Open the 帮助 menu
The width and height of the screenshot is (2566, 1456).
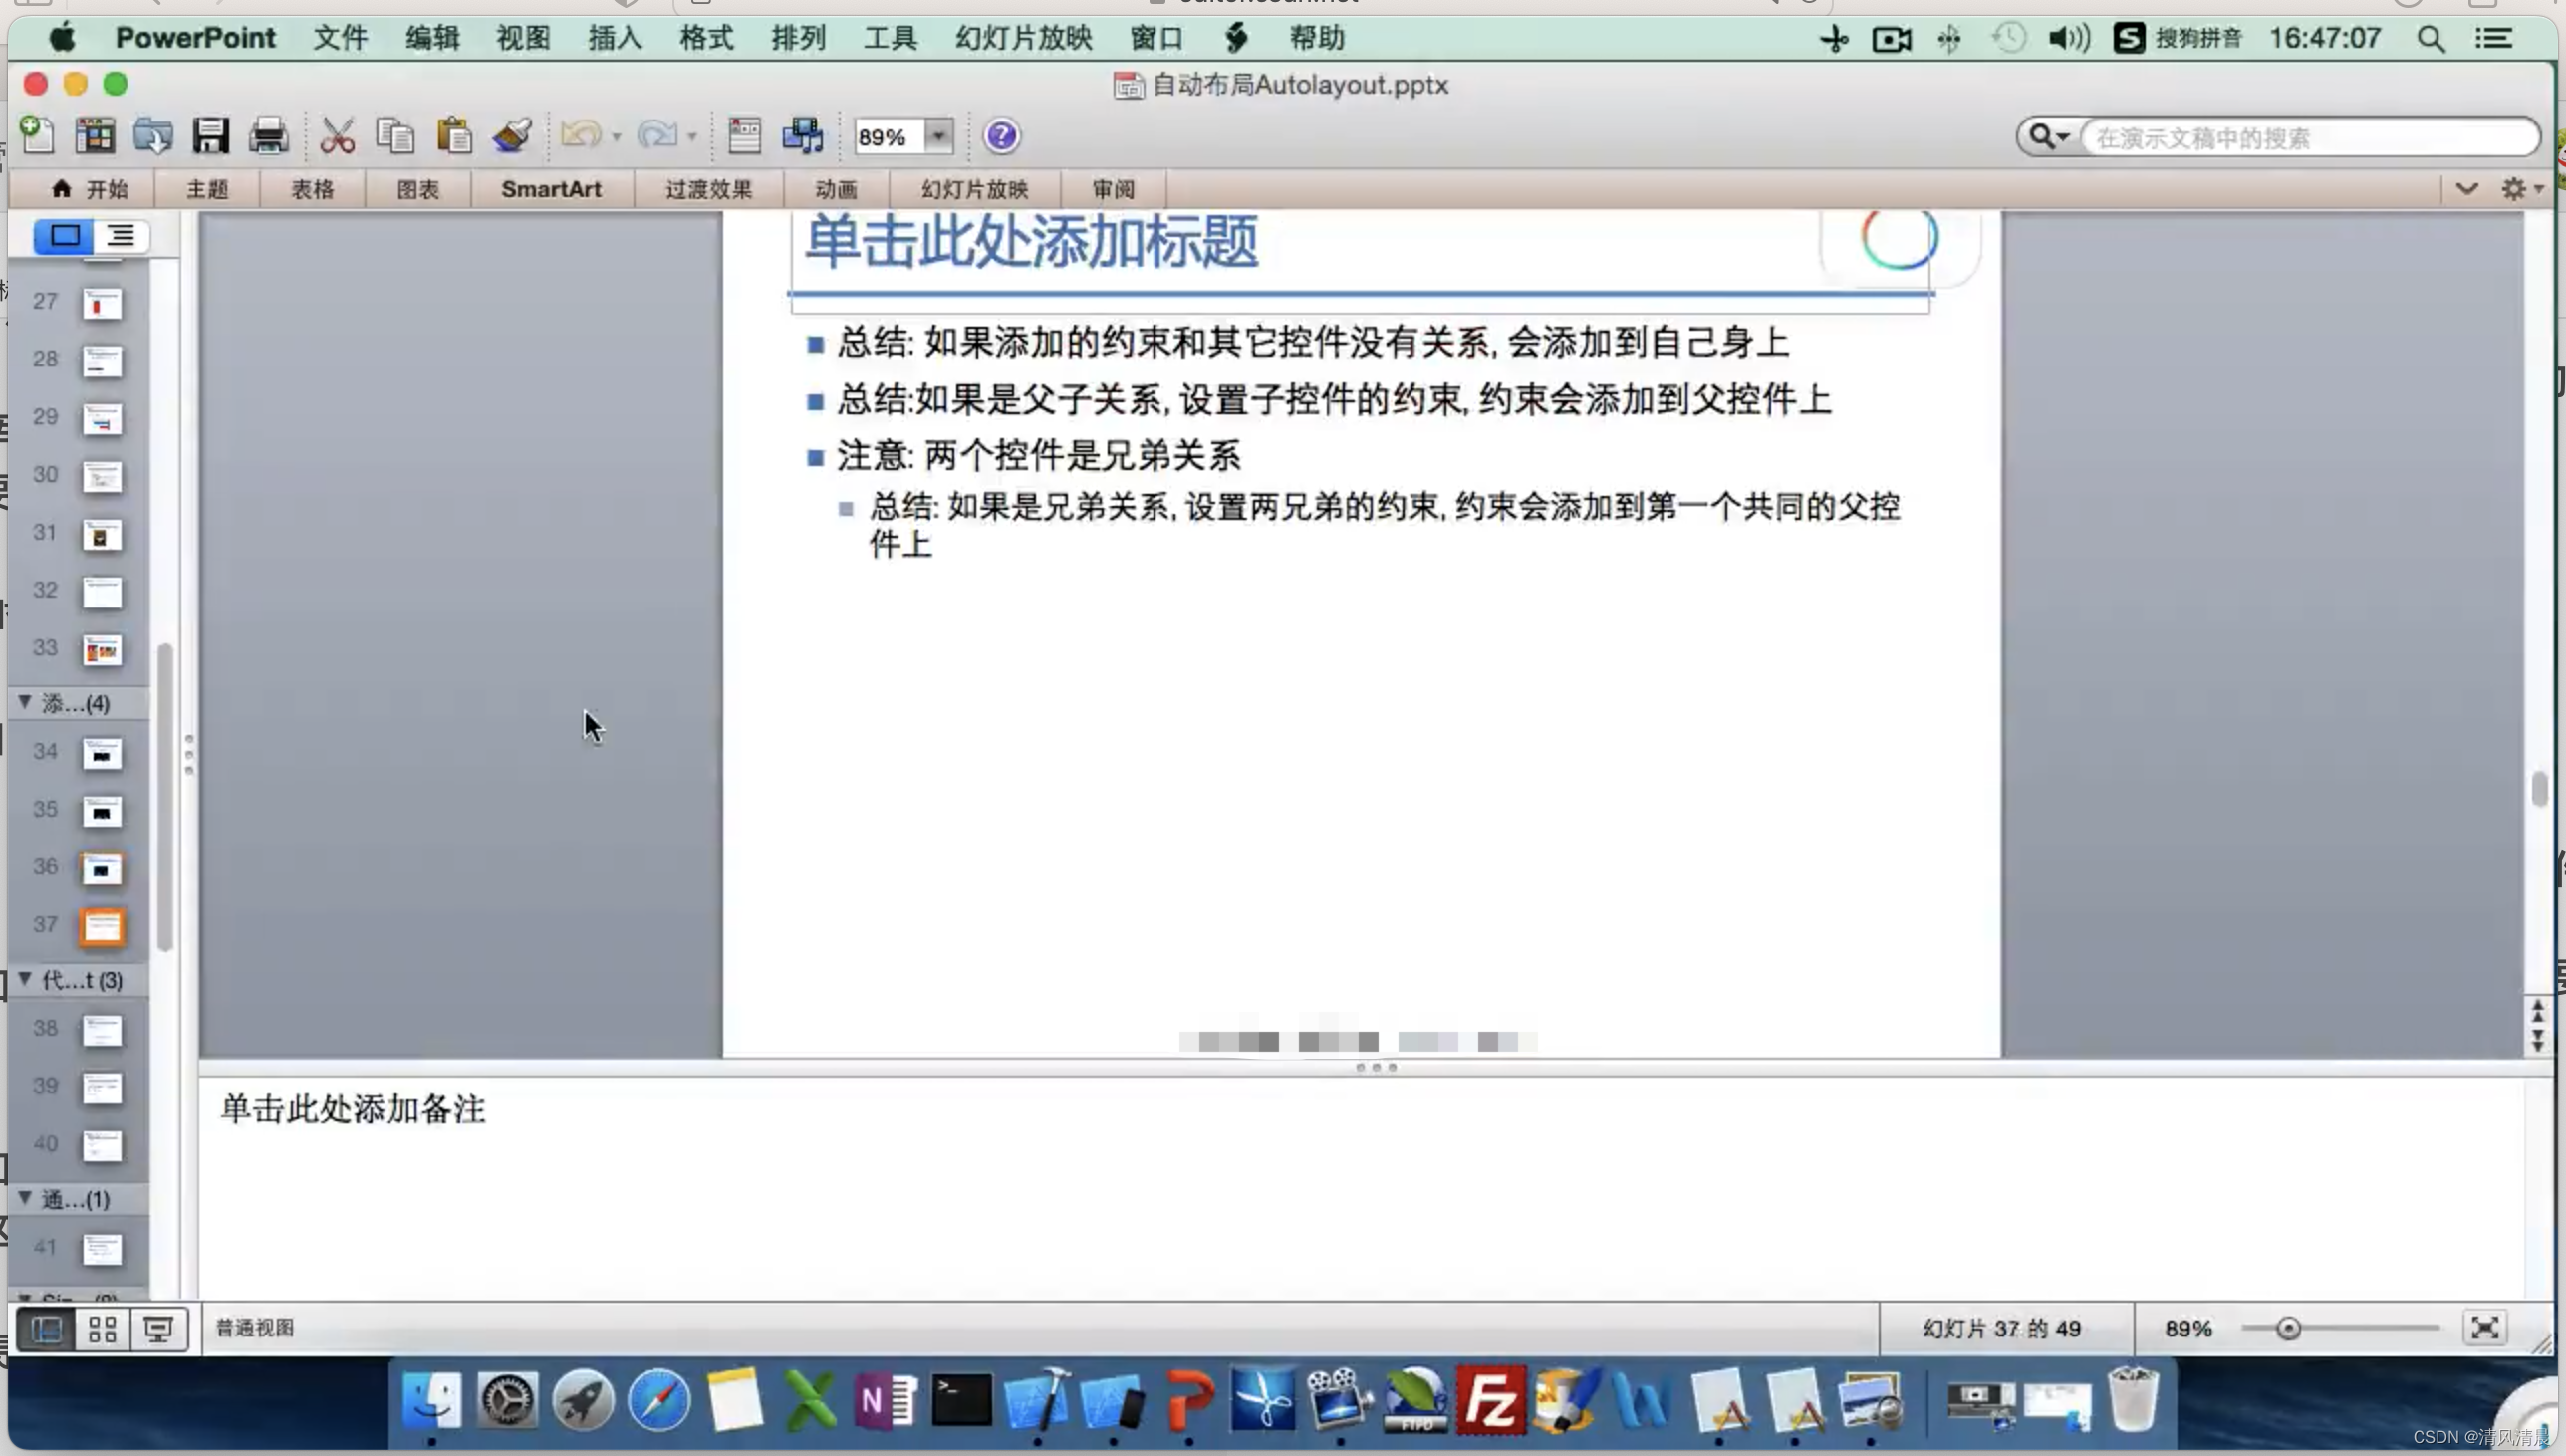click(x=1316, y=38)
